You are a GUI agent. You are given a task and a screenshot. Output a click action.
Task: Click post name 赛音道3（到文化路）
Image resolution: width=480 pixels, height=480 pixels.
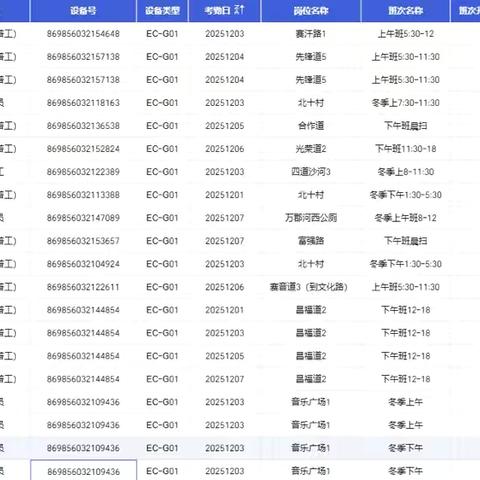(x=309, y=287)
